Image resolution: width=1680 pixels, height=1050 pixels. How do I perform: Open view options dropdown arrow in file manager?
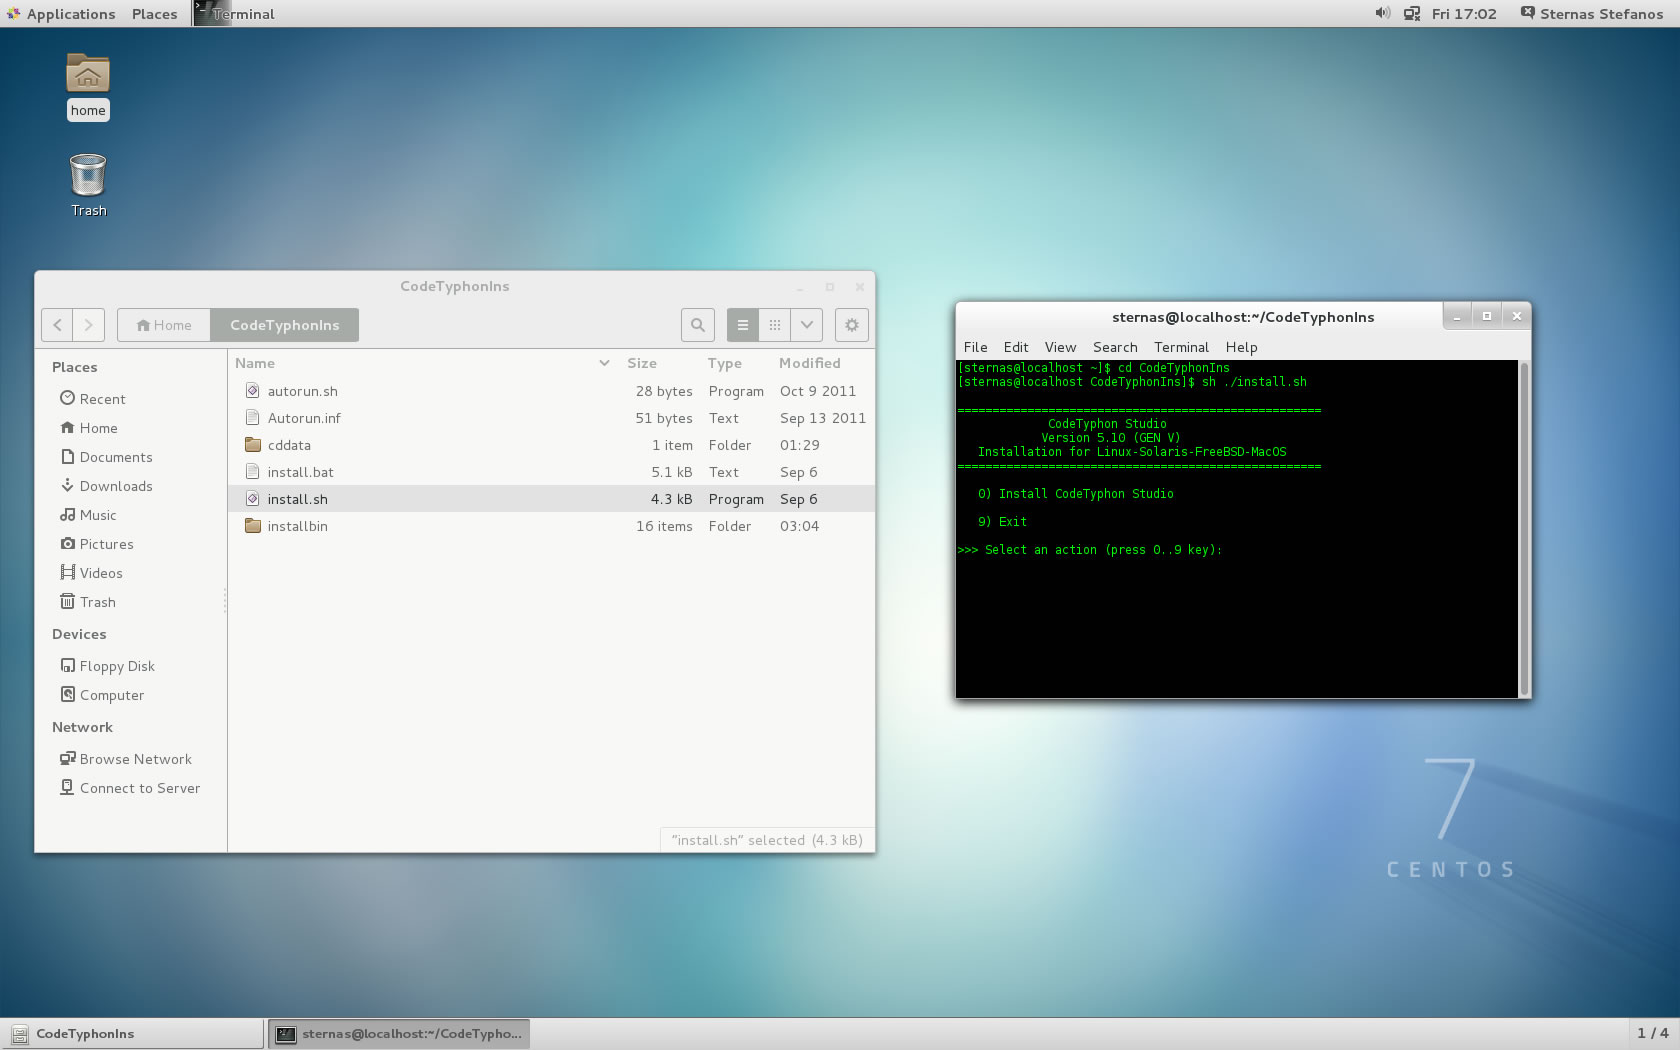807,325
